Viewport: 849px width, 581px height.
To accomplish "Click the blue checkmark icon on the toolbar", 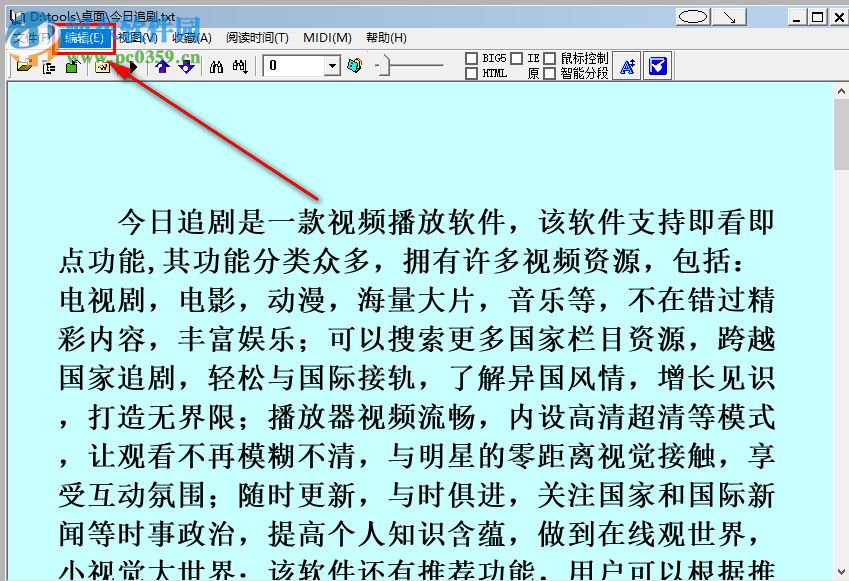I will (x=657, y=65).
